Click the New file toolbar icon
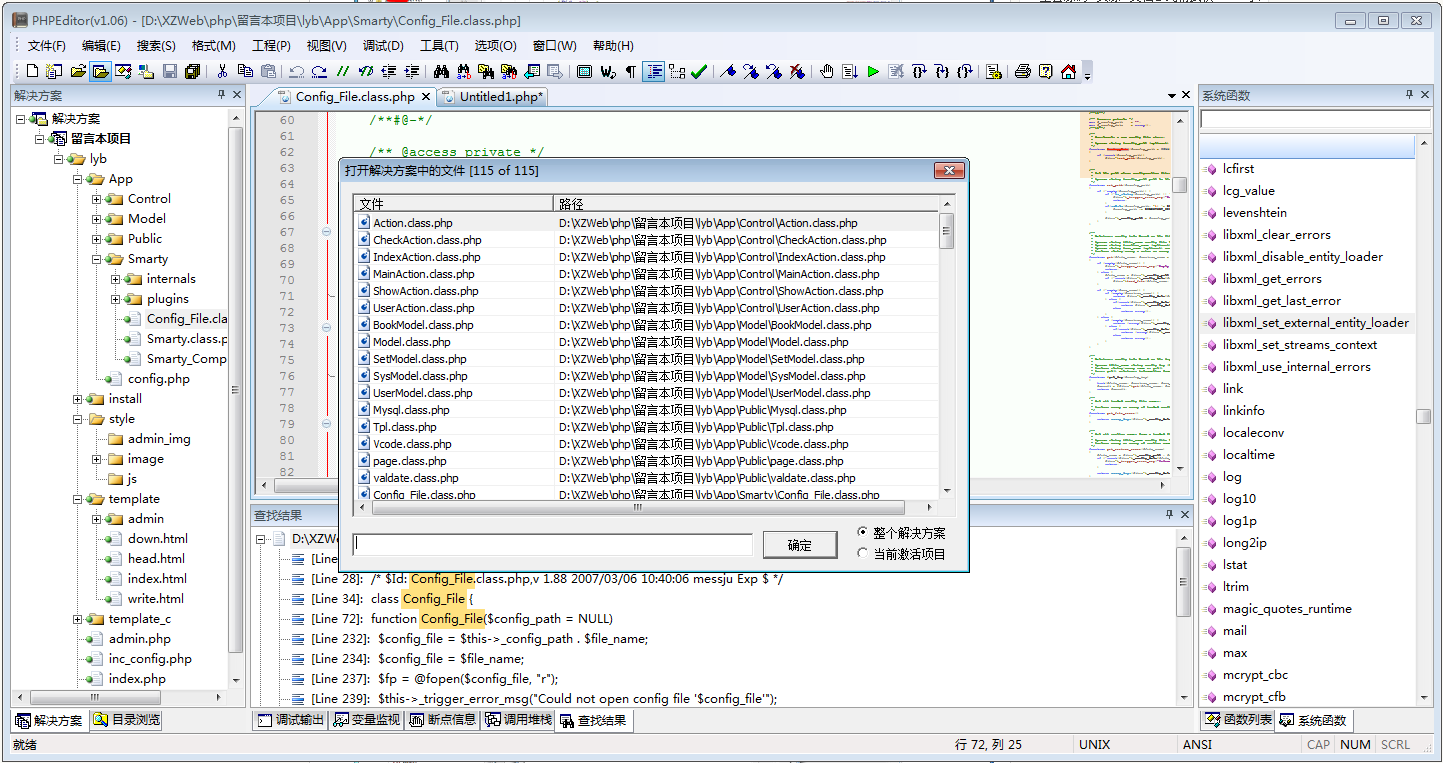 point(33,71)
